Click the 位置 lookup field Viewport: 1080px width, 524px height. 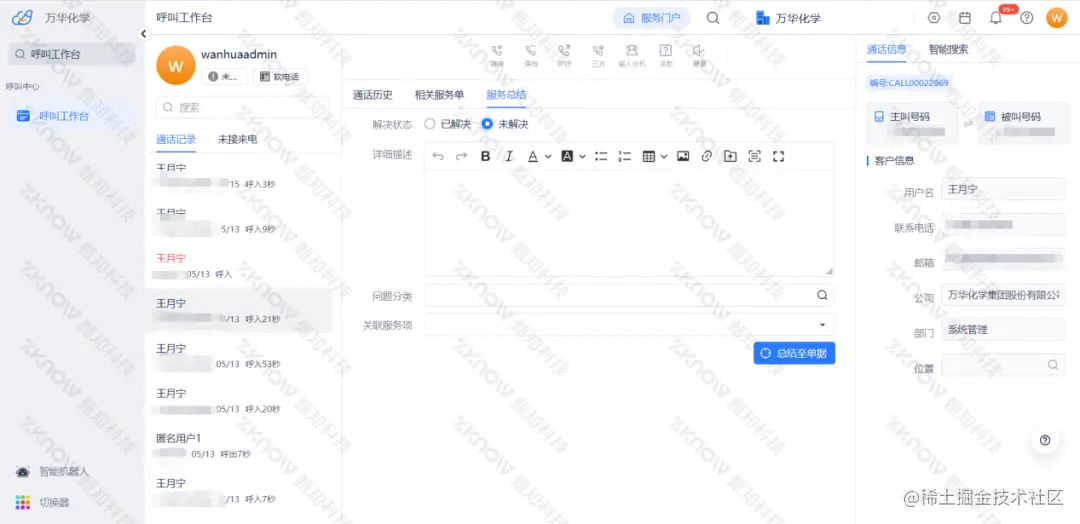[1004, 365]
